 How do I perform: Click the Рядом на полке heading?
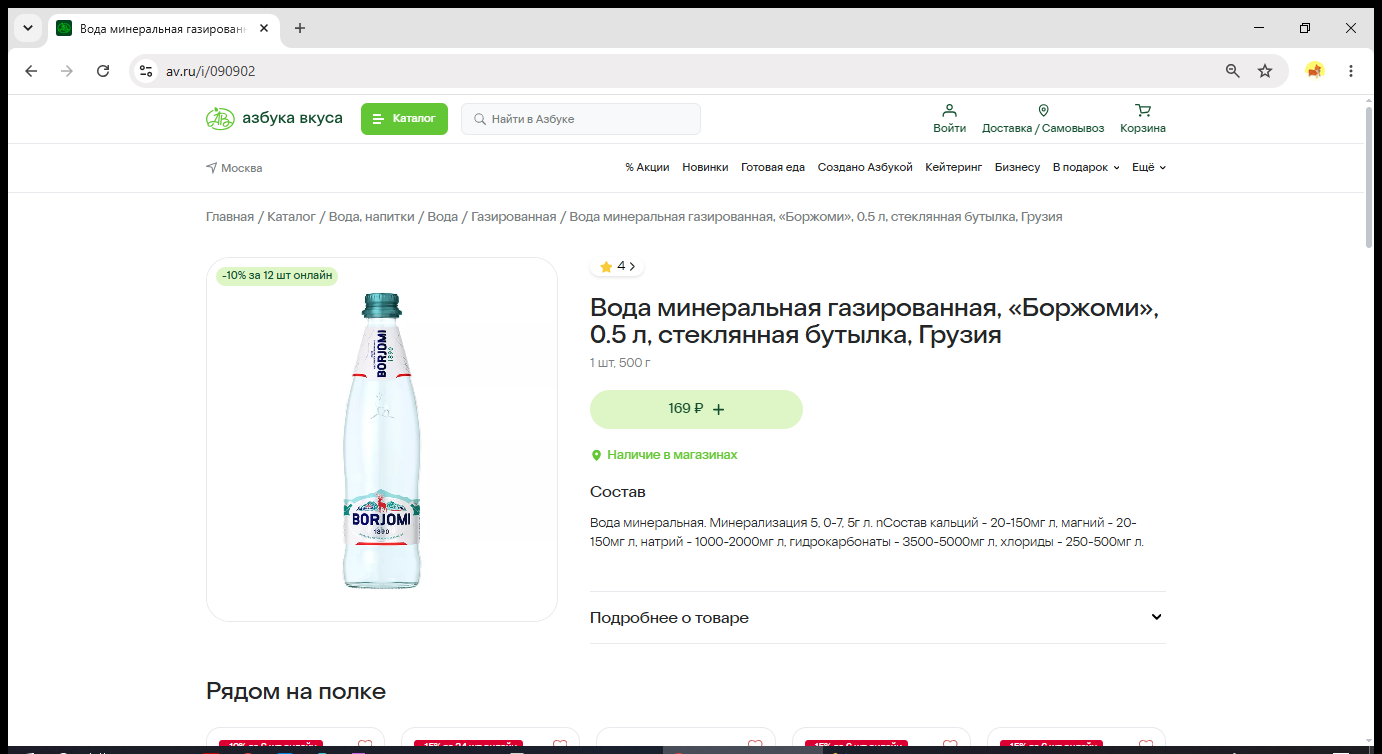tap(296, 691)
